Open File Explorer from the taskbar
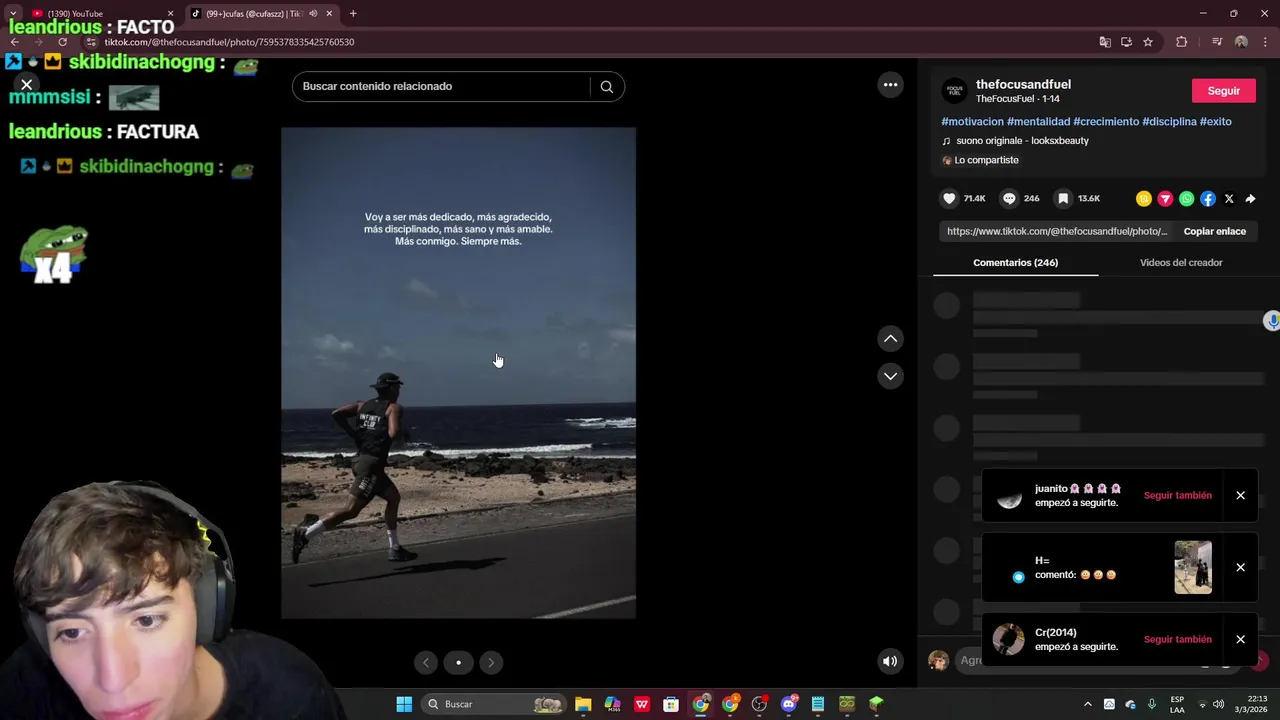This screenshot has width=1280, height=720. [583, 704]
